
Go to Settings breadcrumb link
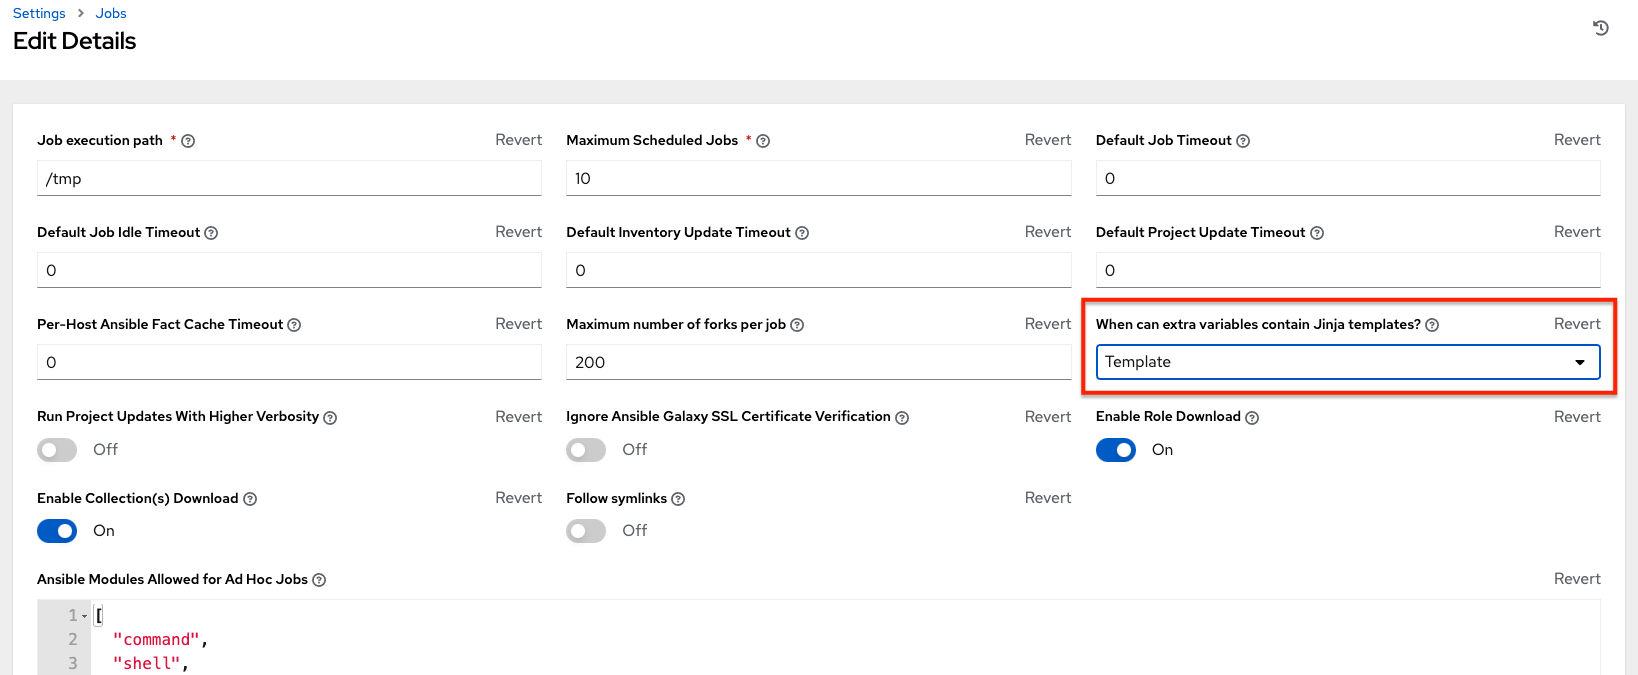tap(39, 13)
